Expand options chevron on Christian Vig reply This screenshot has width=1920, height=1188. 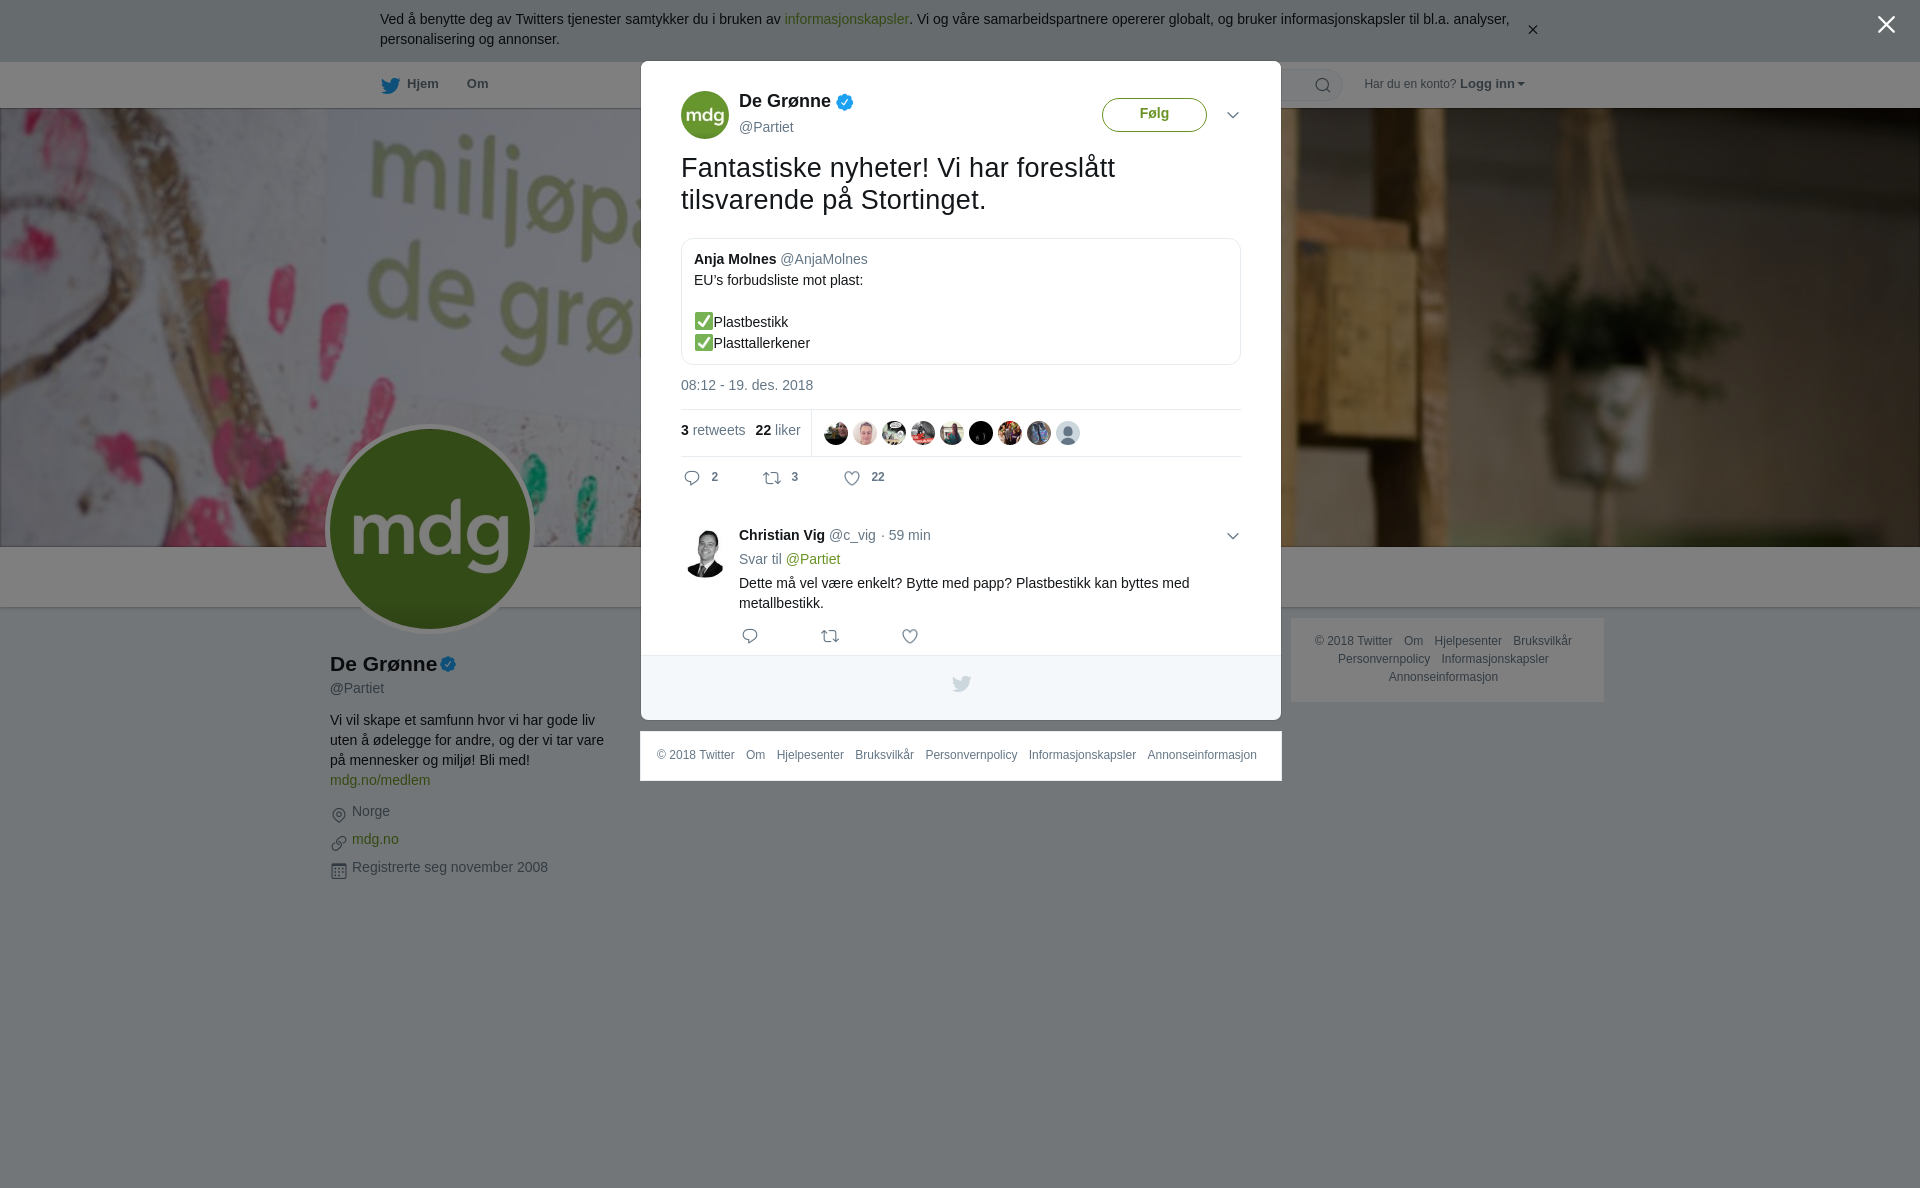click(x=1233, y=536)
